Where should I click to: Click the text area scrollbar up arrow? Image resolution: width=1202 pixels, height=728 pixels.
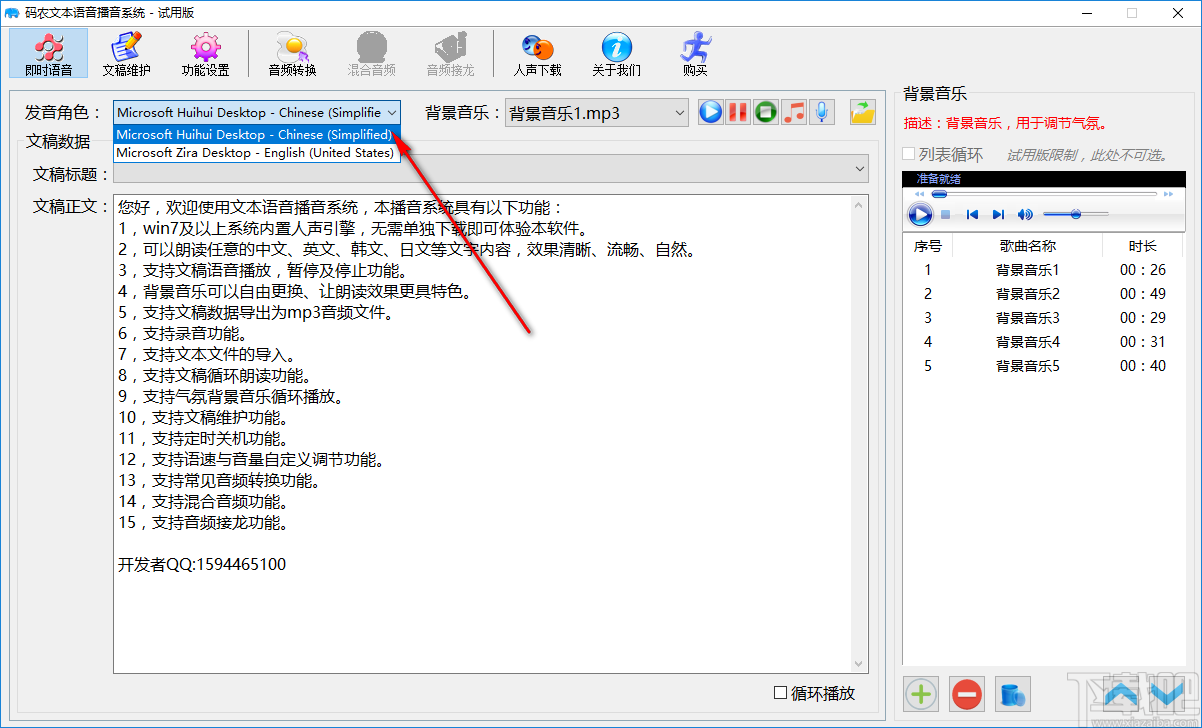(859, 204)
